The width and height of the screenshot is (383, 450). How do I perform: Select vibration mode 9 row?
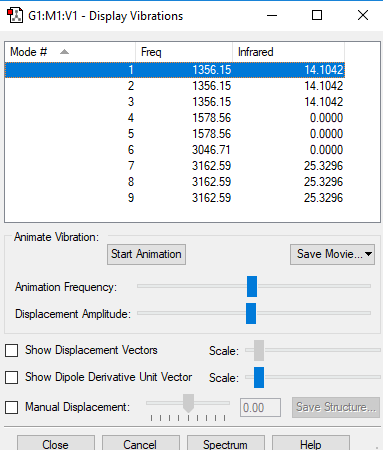pyautogui.click(x=175, y=198)
